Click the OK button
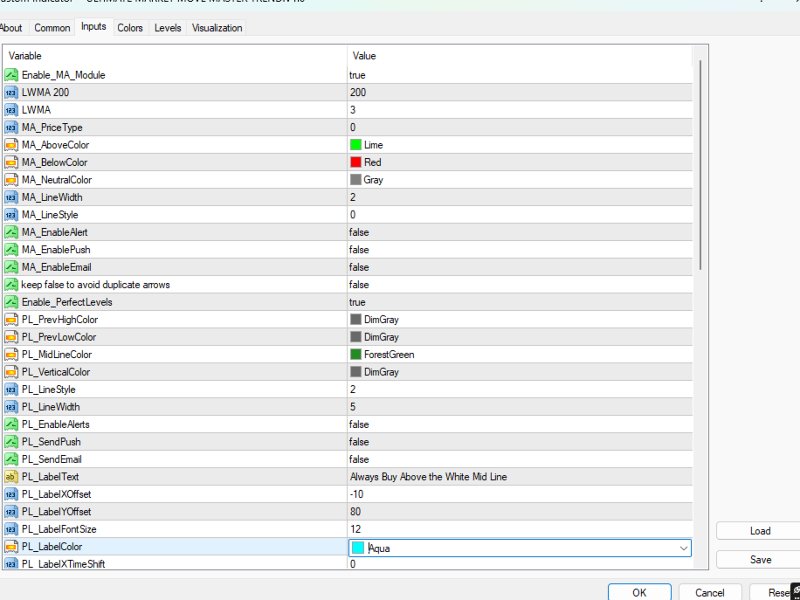 [x=639, y=592]
